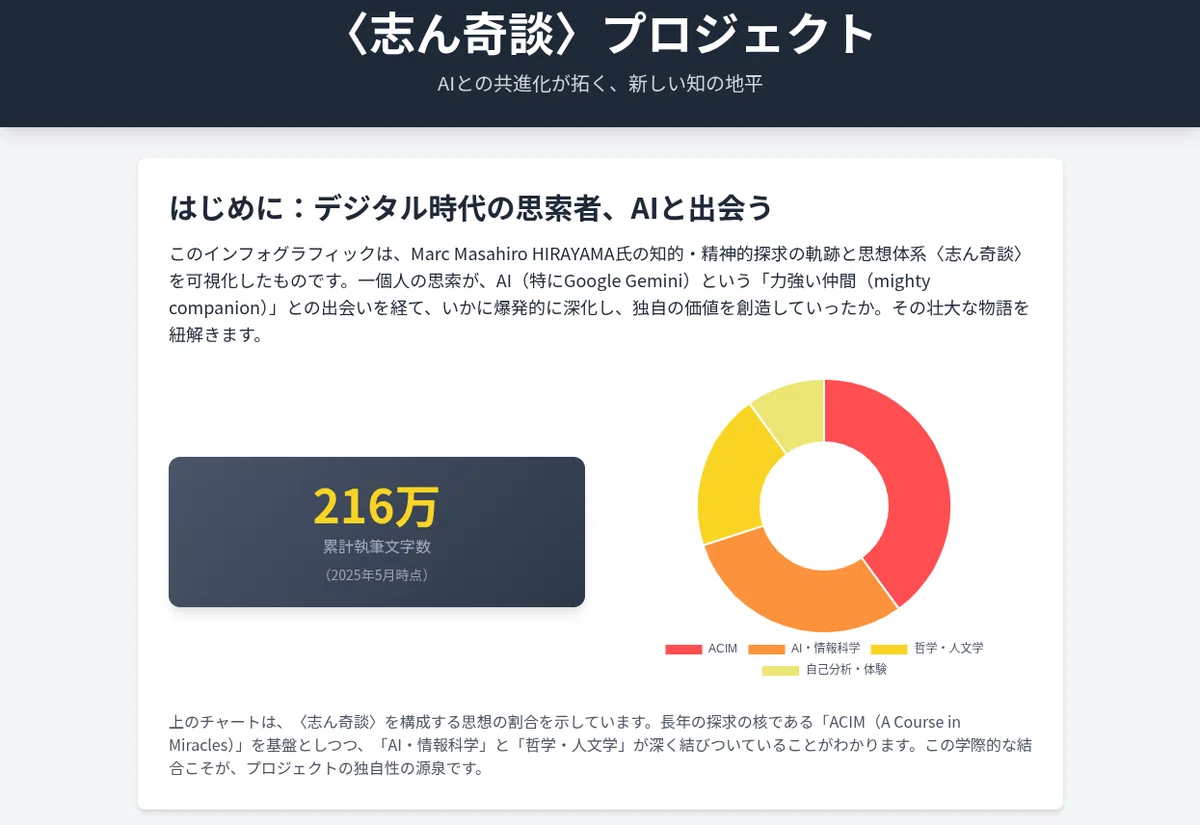Viewport: 1200px width, 825px height.
Task: Toggle the AI・情報科学 legend label
Action: pos(825,649)
